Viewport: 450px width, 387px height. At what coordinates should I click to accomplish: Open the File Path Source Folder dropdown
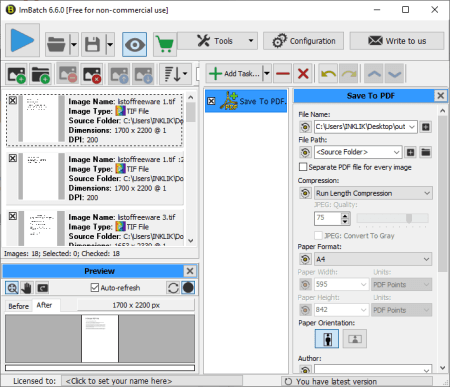(358, 152)
